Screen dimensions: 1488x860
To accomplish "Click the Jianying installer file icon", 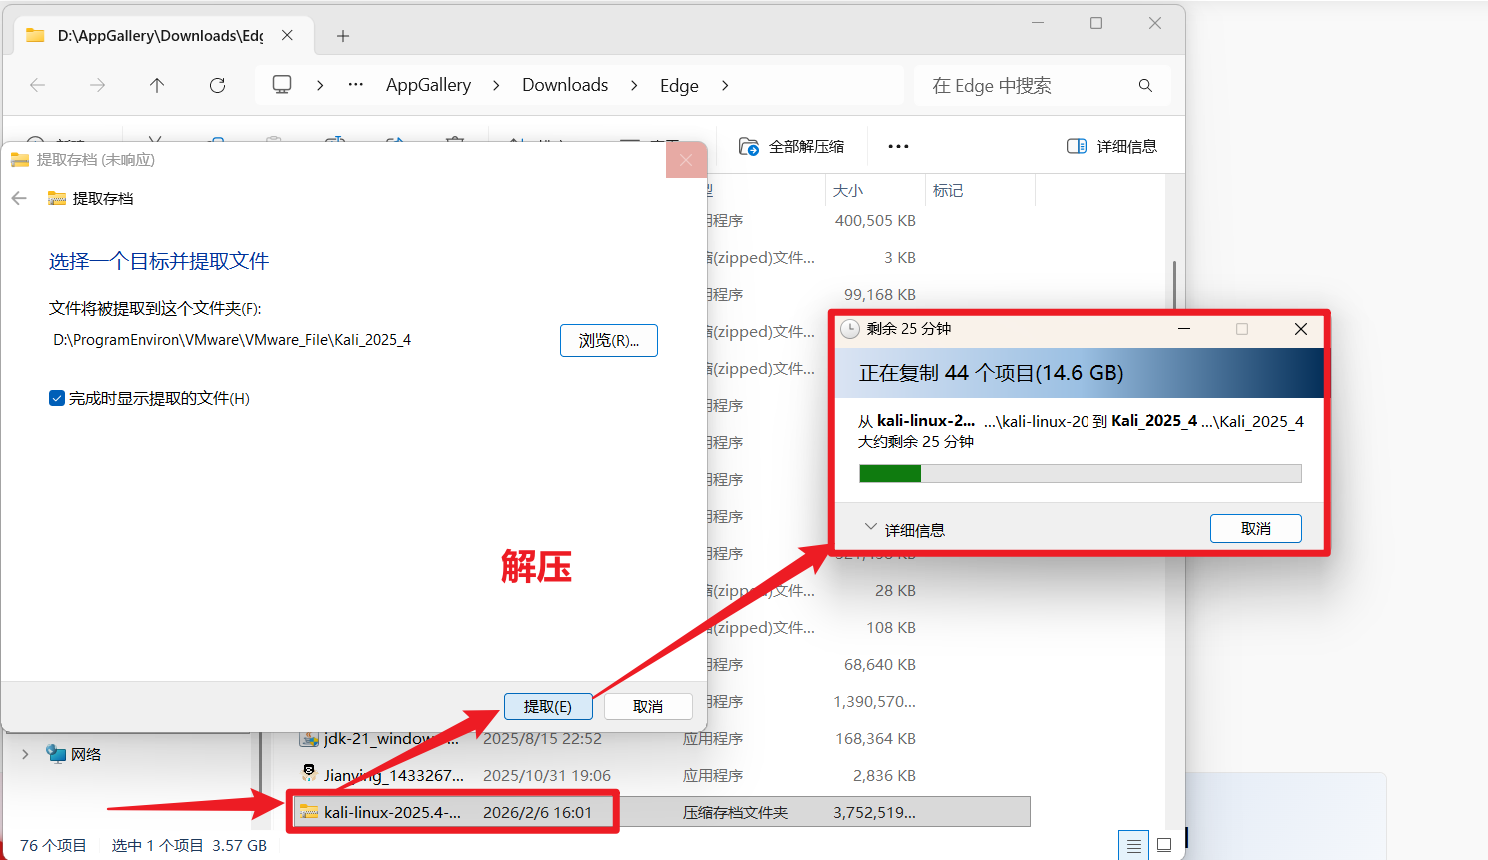I will [309, 775].
